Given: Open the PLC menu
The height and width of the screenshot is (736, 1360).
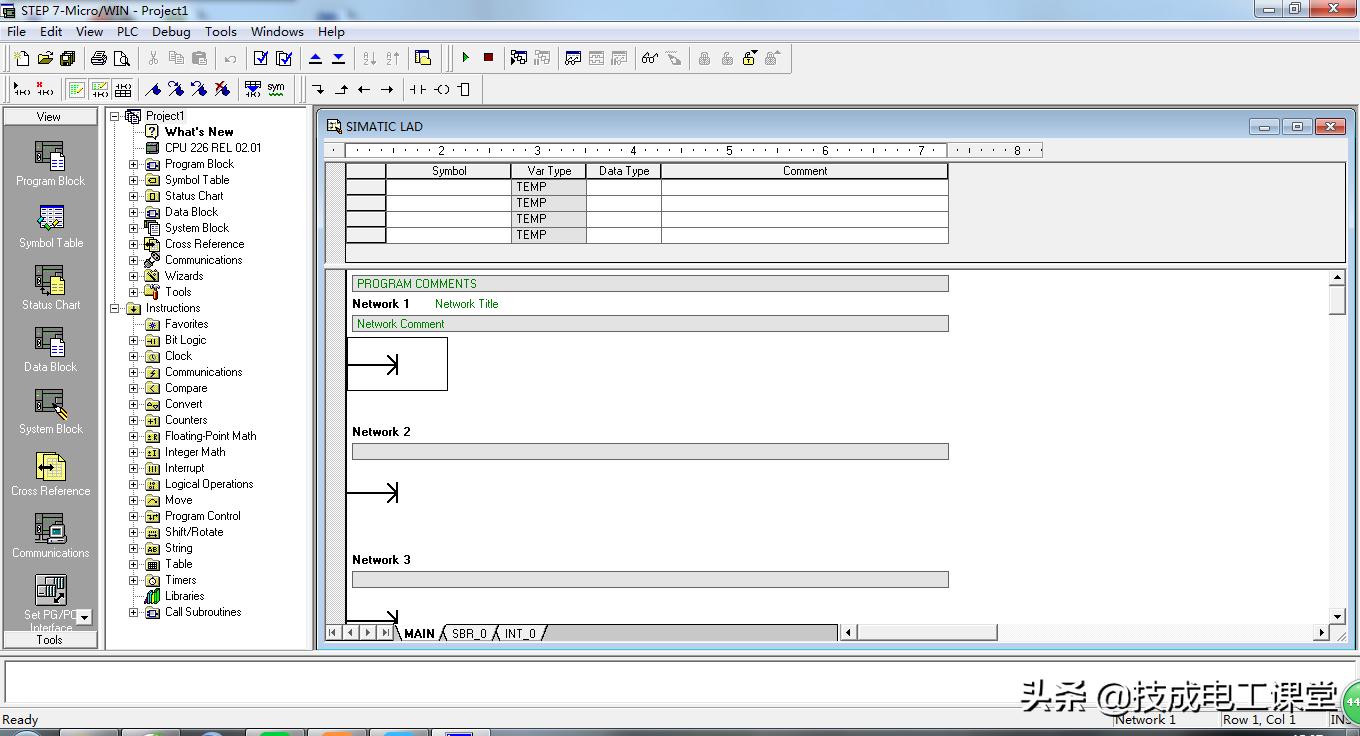Looking at the screenshot, I should [127, 31].
